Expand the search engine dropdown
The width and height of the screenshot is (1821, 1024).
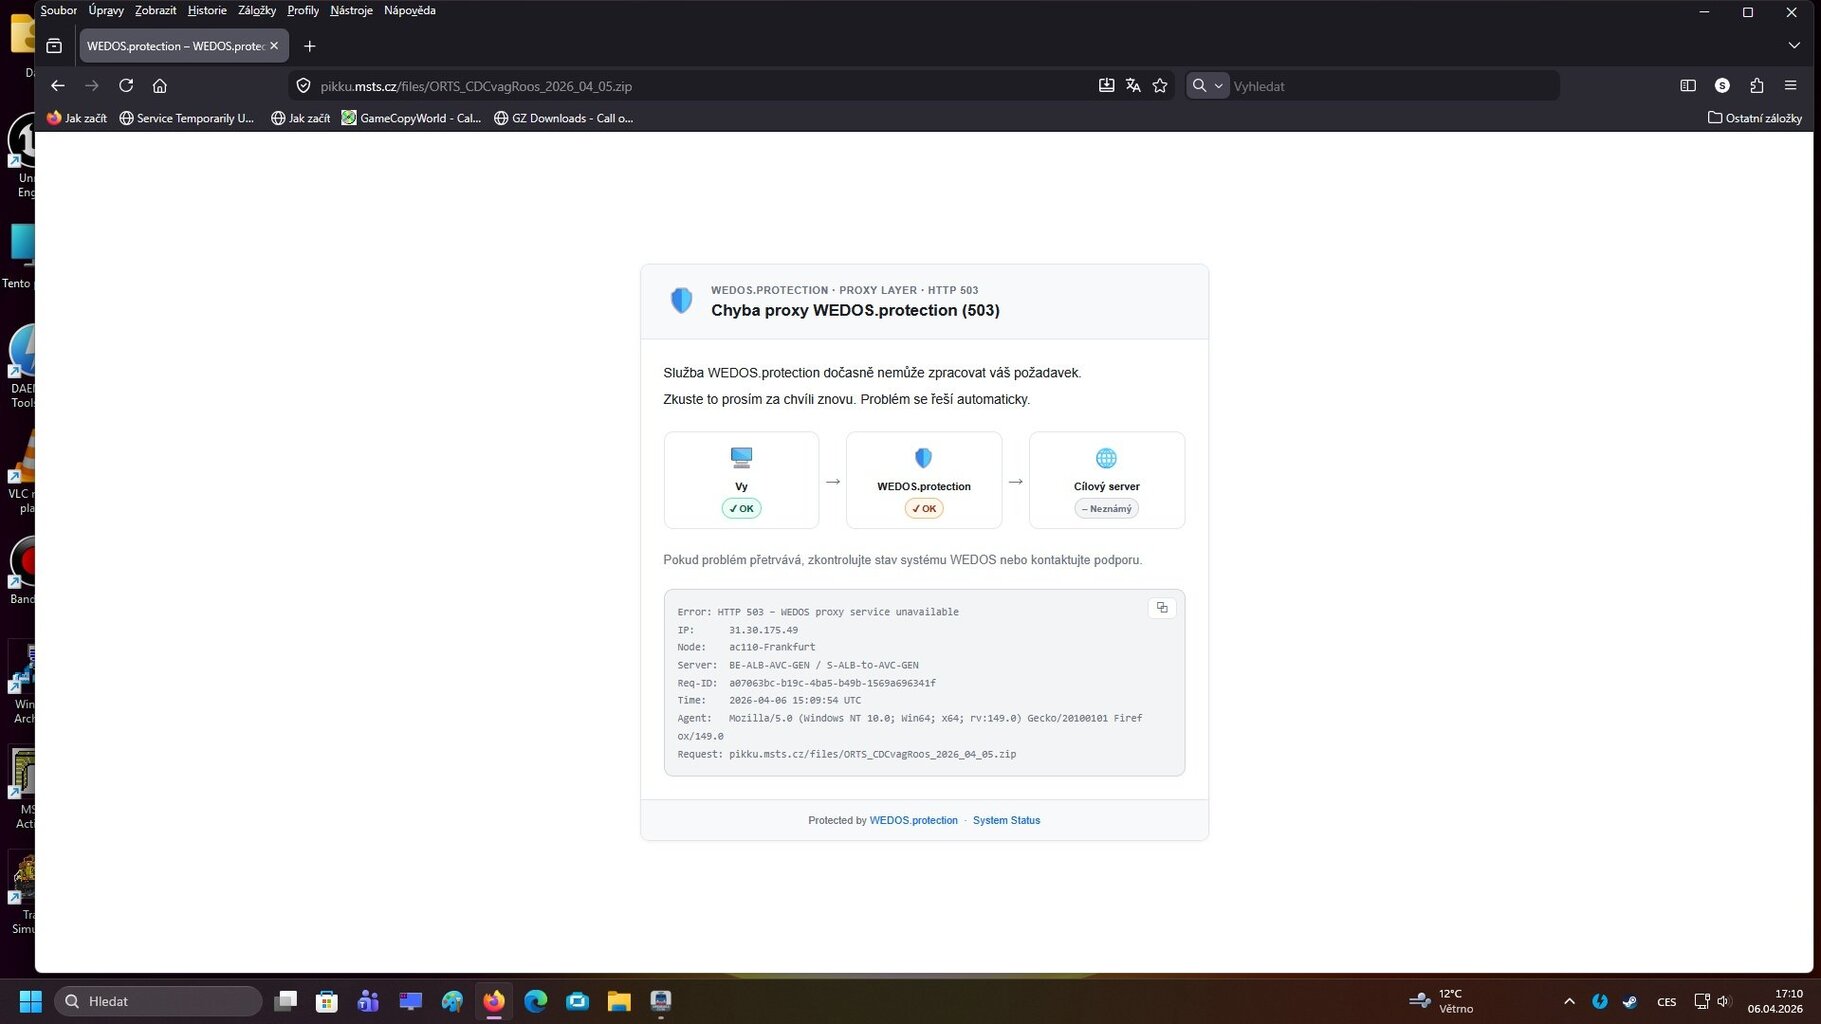(x=1207, y=86)
